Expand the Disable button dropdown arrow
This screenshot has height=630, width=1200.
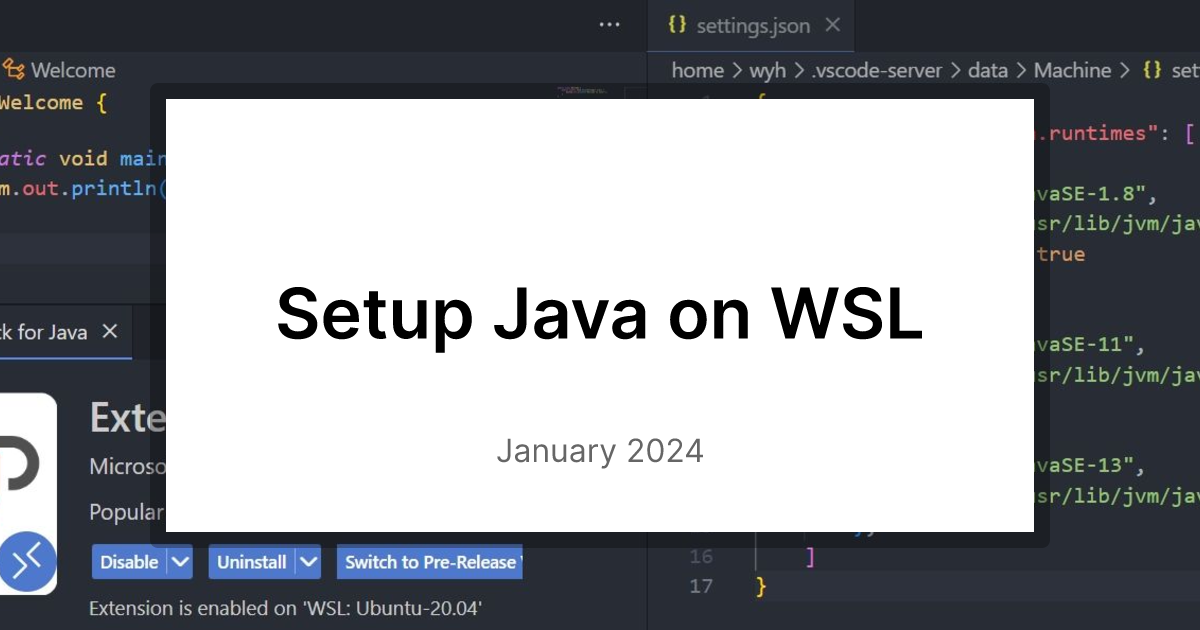180,562
